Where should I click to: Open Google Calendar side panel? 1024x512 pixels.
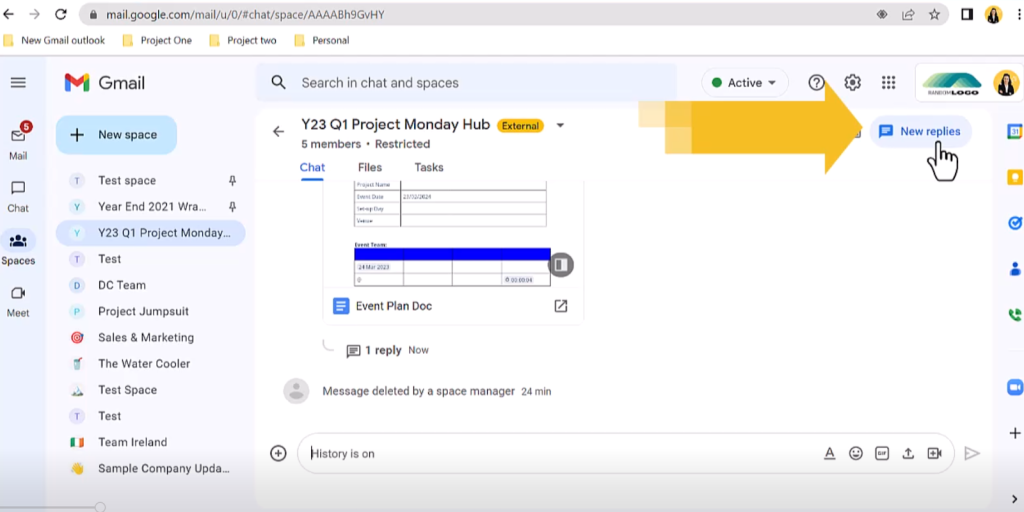pyautogui.click(x=1014, y=131)
